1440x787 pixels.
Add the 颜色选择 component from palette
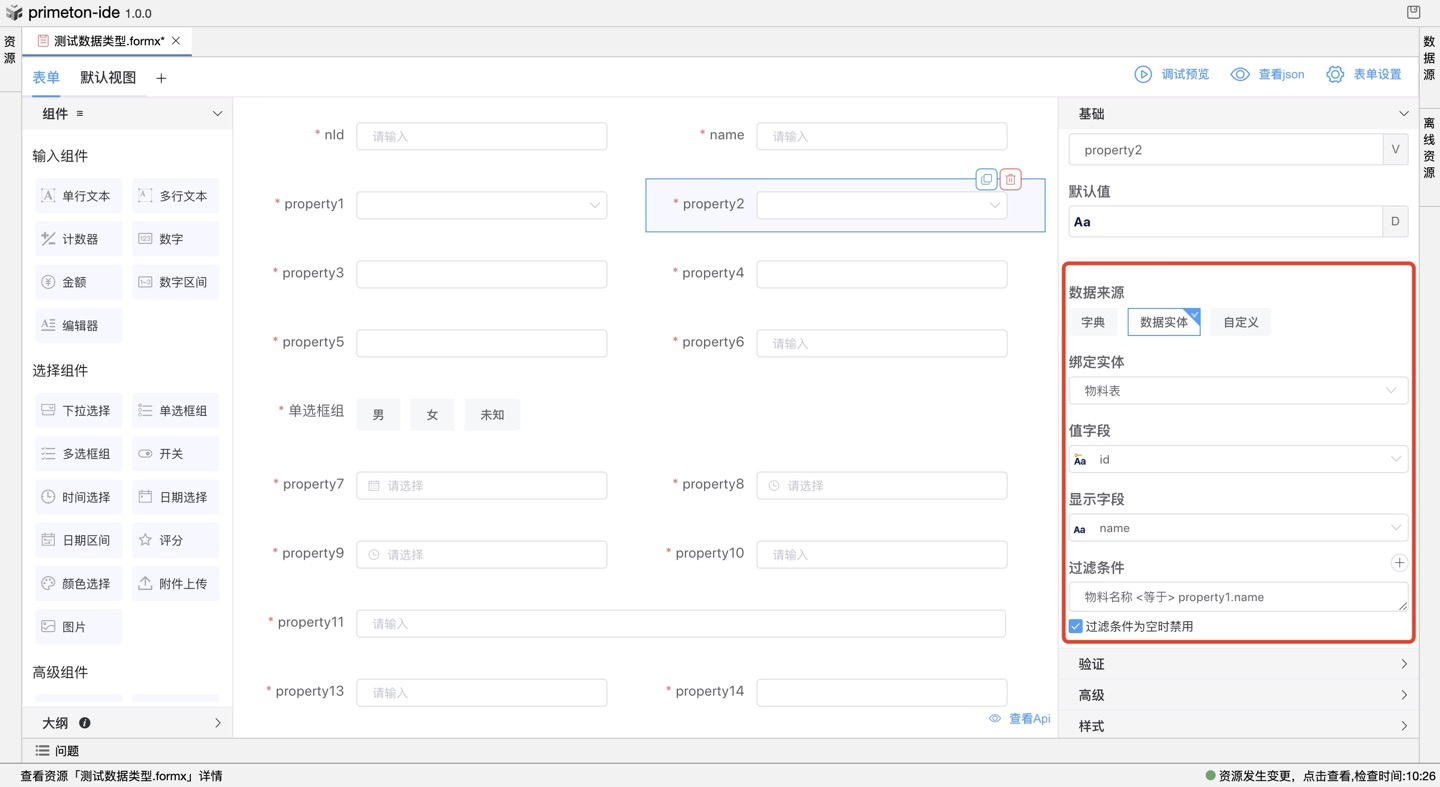coord(77,583)
